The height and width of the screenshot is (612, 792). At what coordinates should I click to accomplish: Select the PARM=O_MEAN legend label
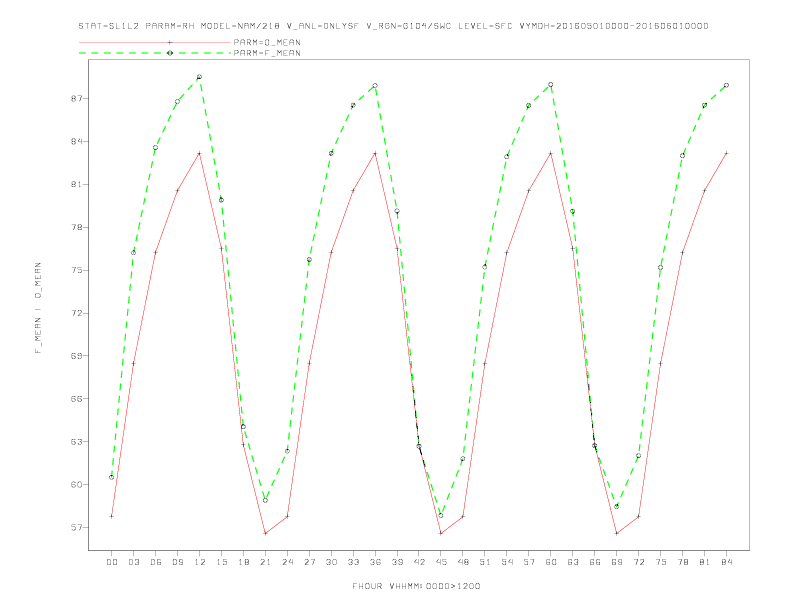267,42
